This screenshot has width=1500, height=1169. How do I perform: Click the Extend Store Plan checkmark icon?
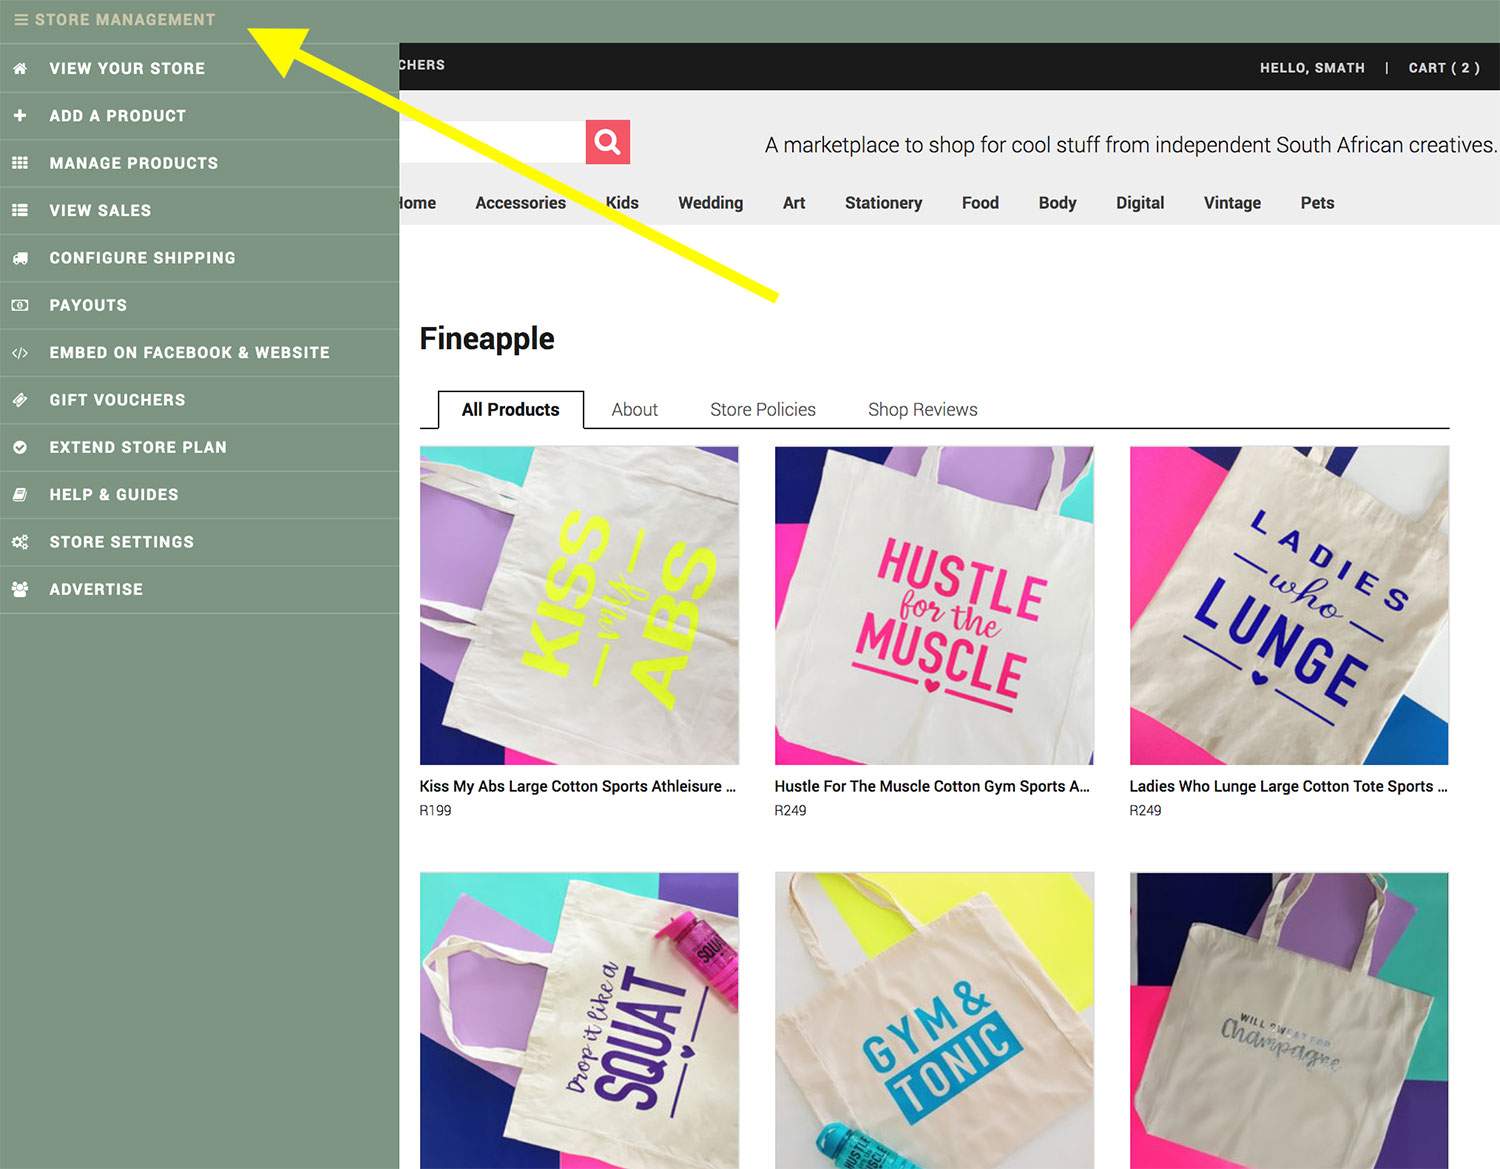coord(20,447)
